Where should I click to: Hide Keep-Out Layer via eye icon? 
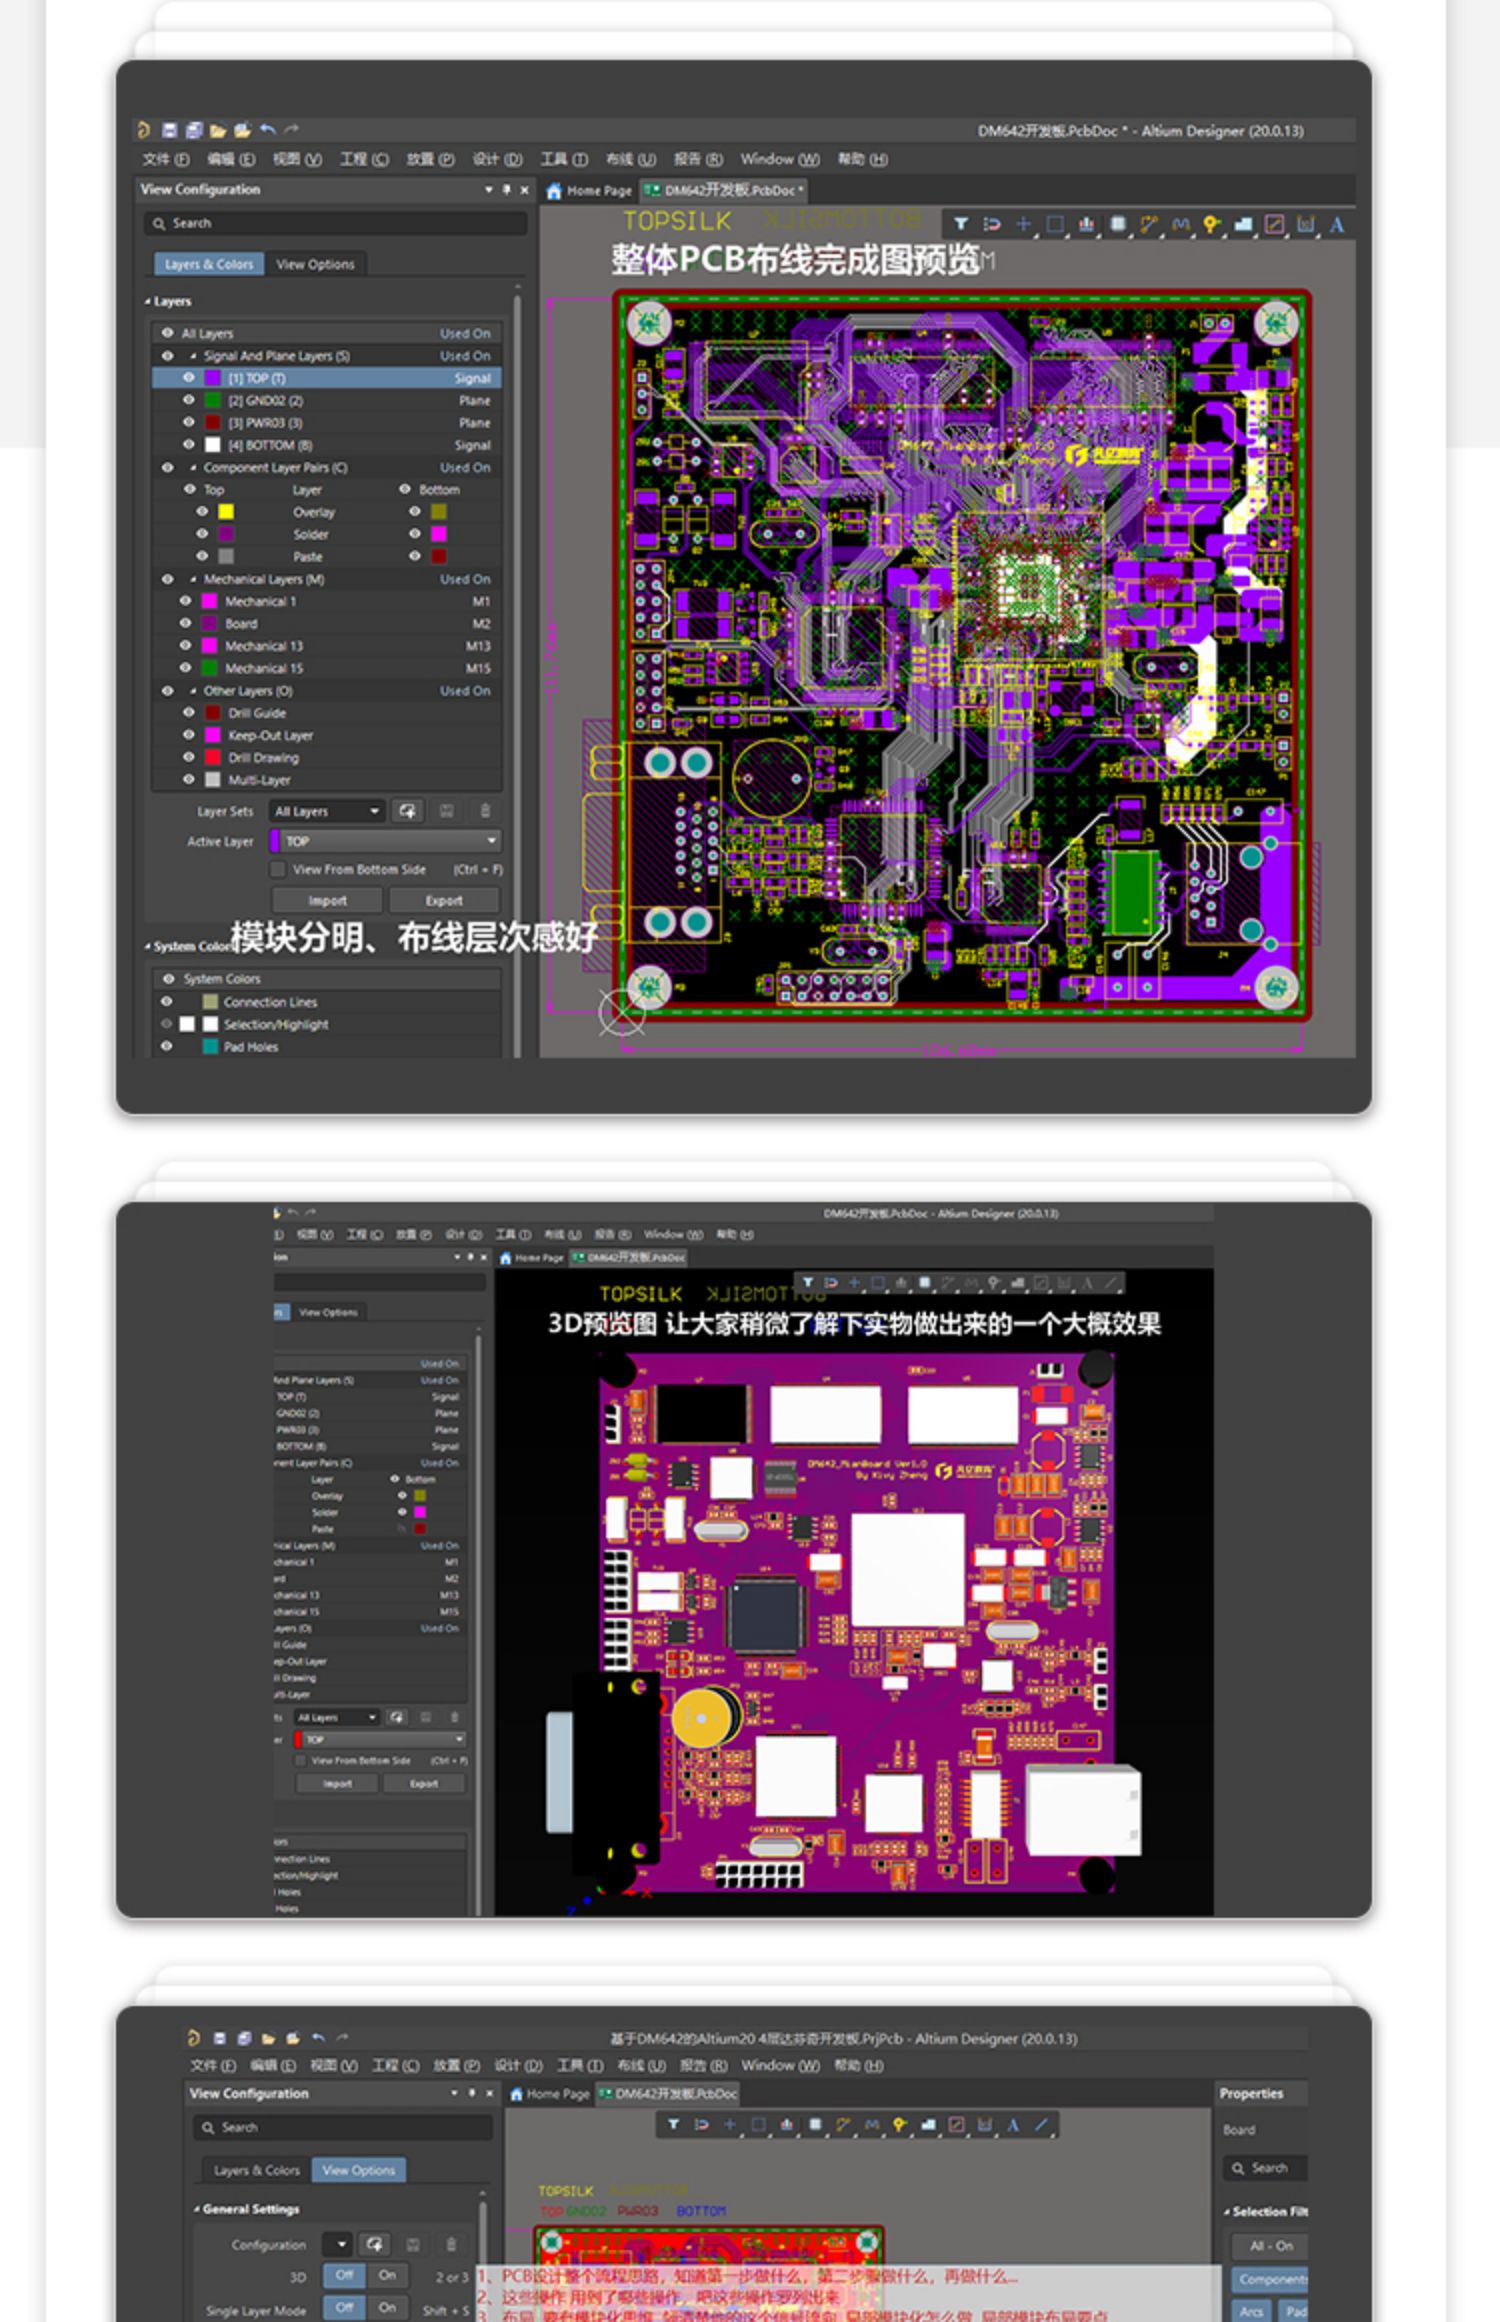188,735
